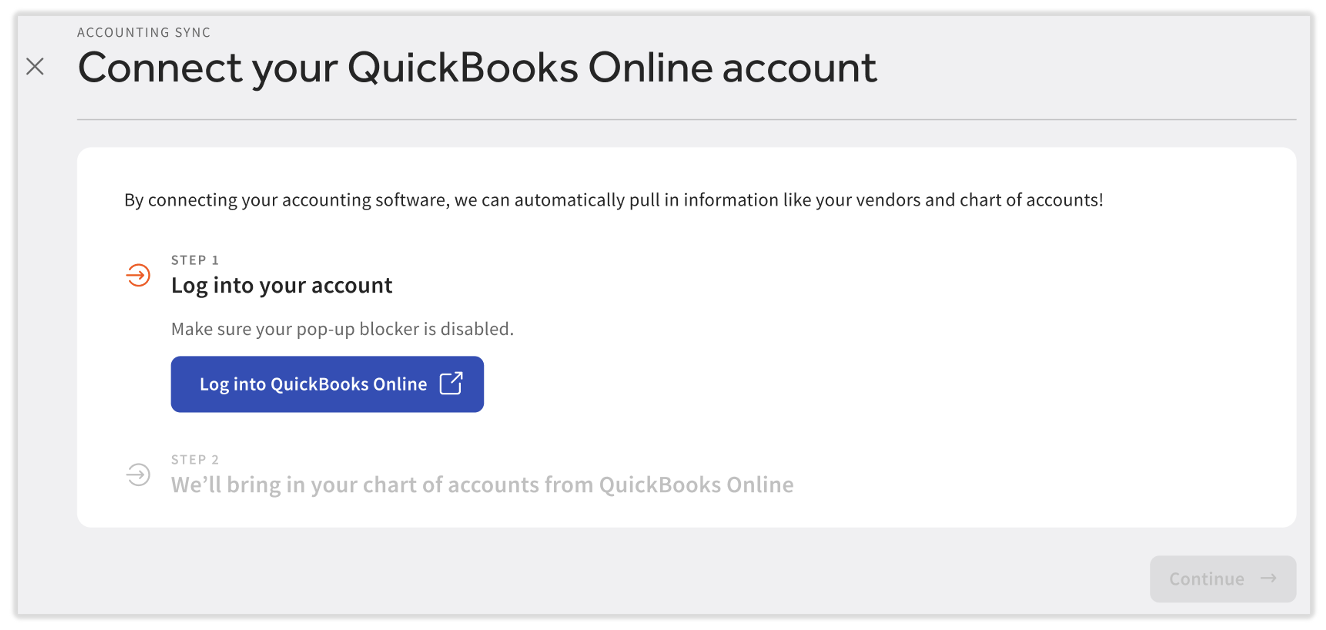Select the Step 2 chart of accounts title
Screen dimensions: 1326x630
482,485
